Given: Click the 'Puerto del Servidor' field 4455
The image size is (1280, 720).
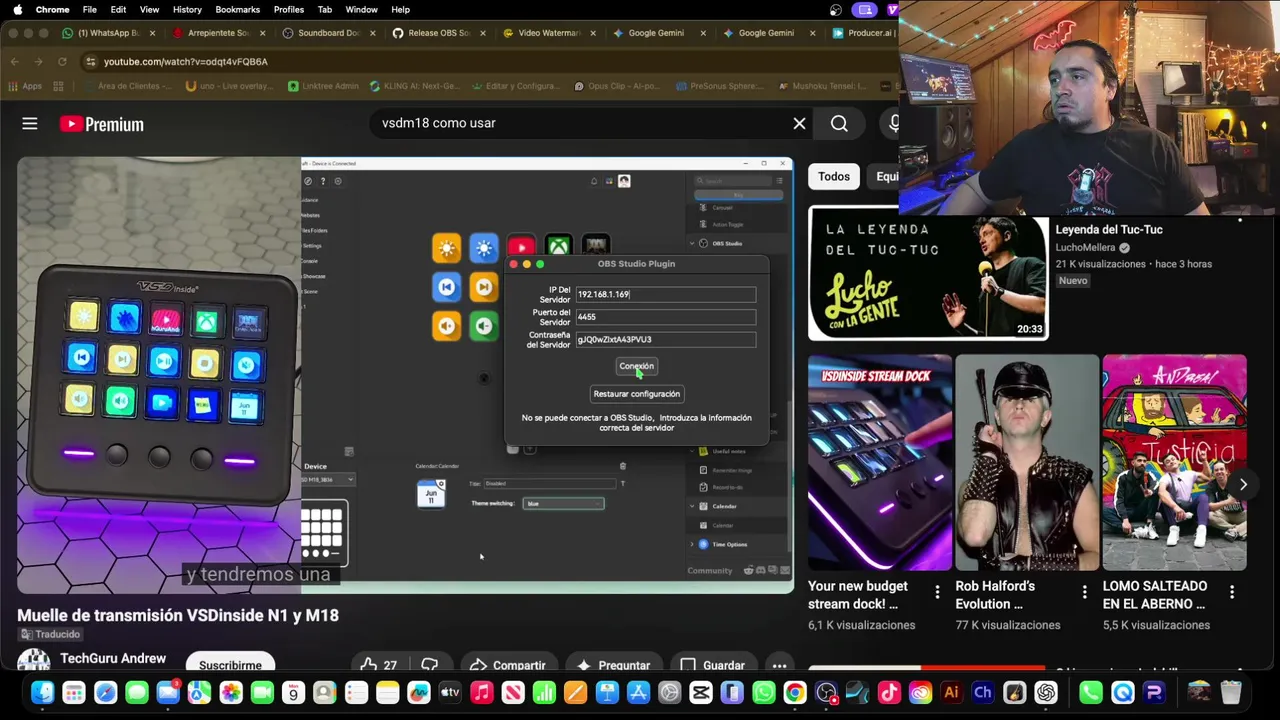Looking at the screenshot, I should 665,317.
